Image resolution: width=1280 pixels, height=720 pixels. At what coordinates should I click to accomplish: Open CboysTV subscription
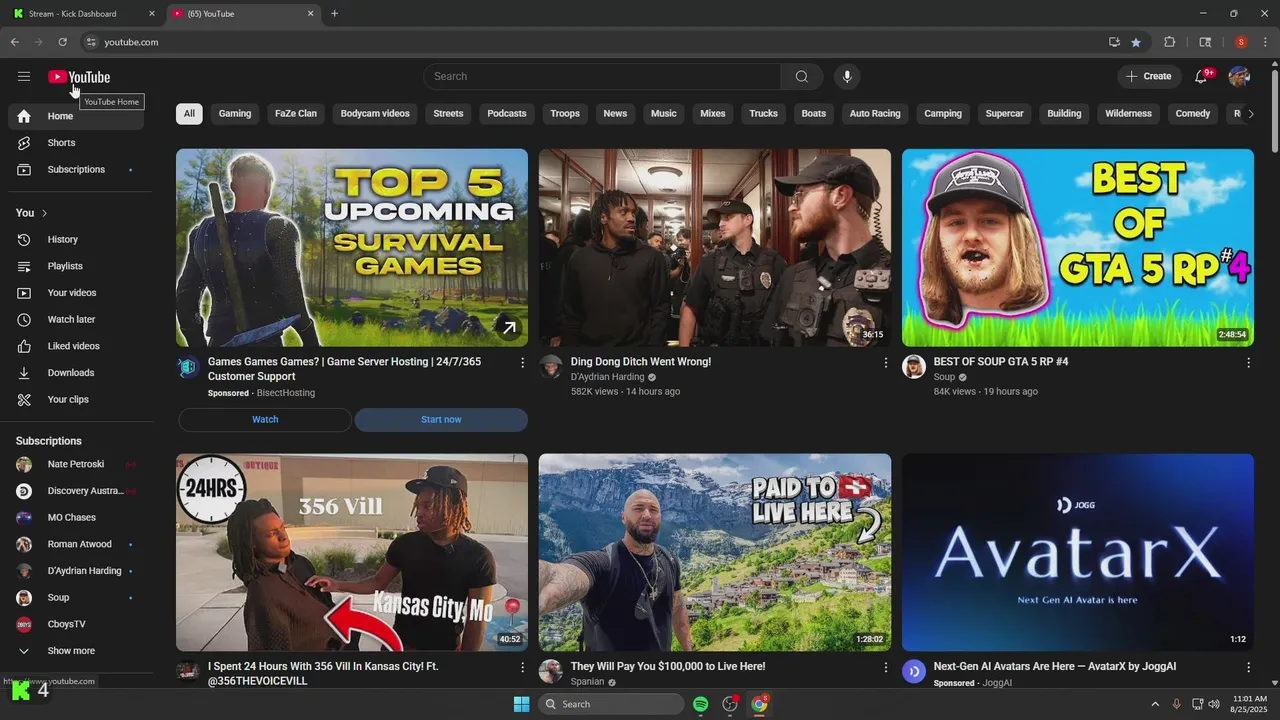[x=76, y=624]
